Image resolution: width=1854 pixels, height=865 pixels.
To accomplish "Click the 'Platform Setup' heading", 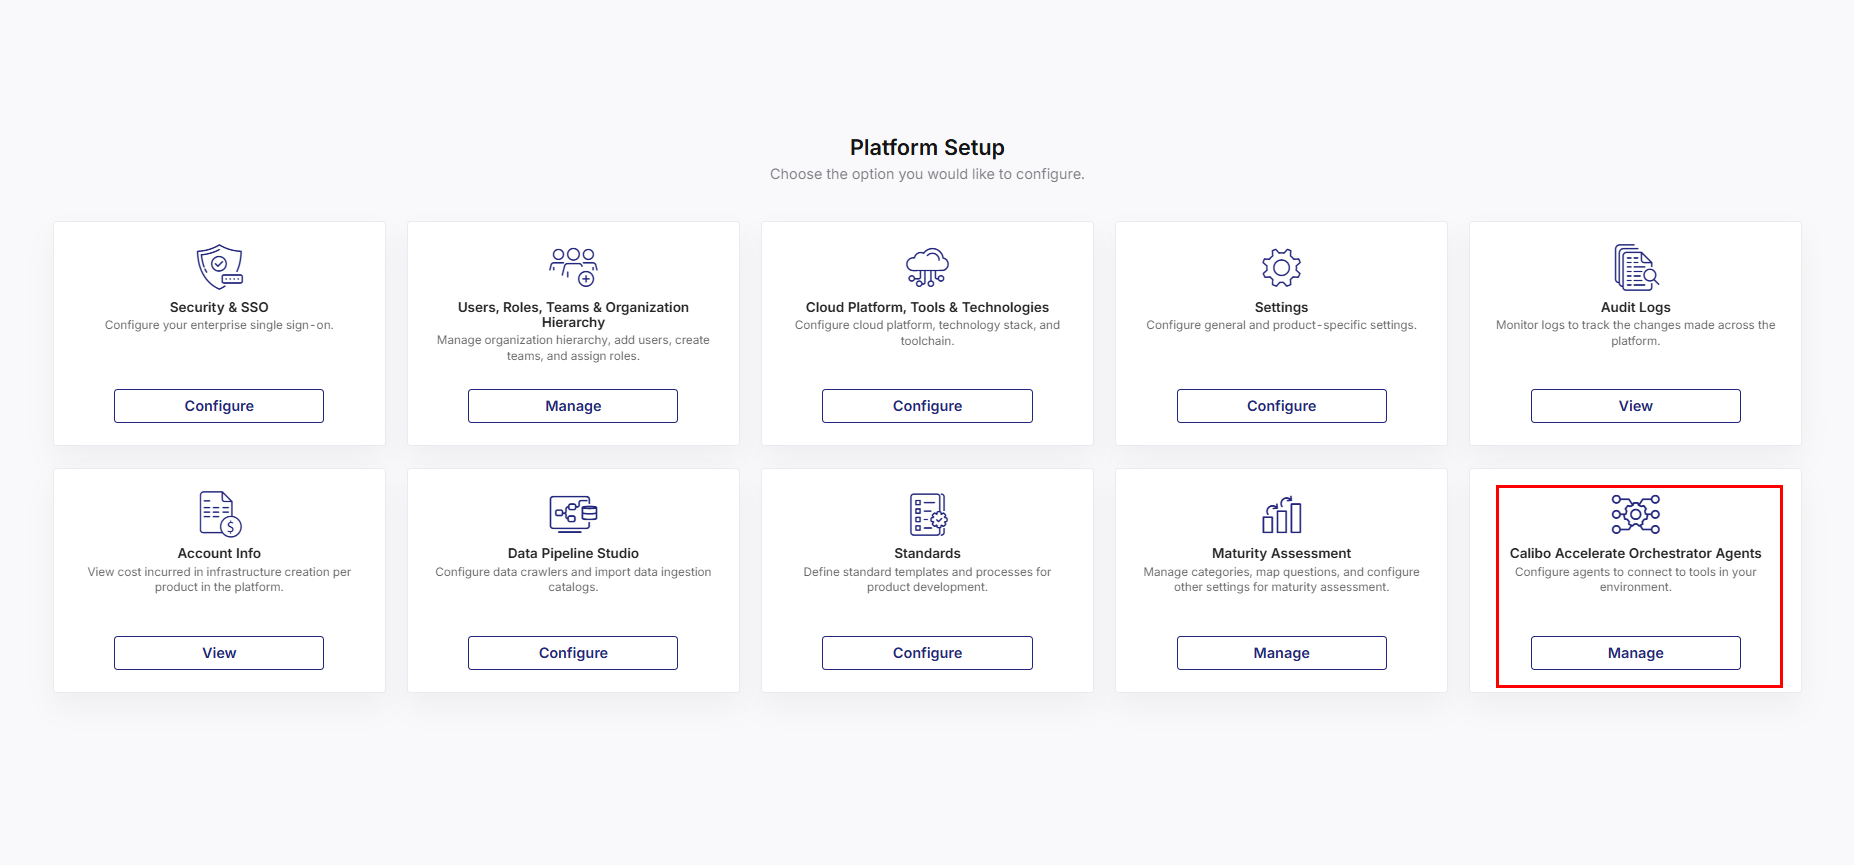I will click(927, 148).
